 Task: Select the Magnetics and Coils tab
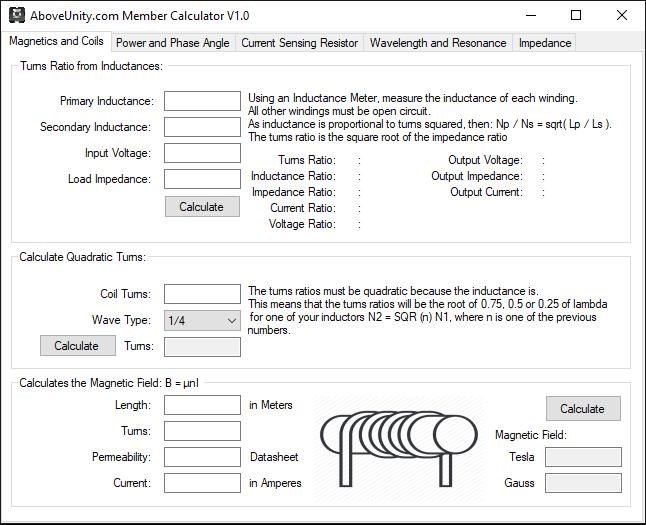(x=56, y=41)
